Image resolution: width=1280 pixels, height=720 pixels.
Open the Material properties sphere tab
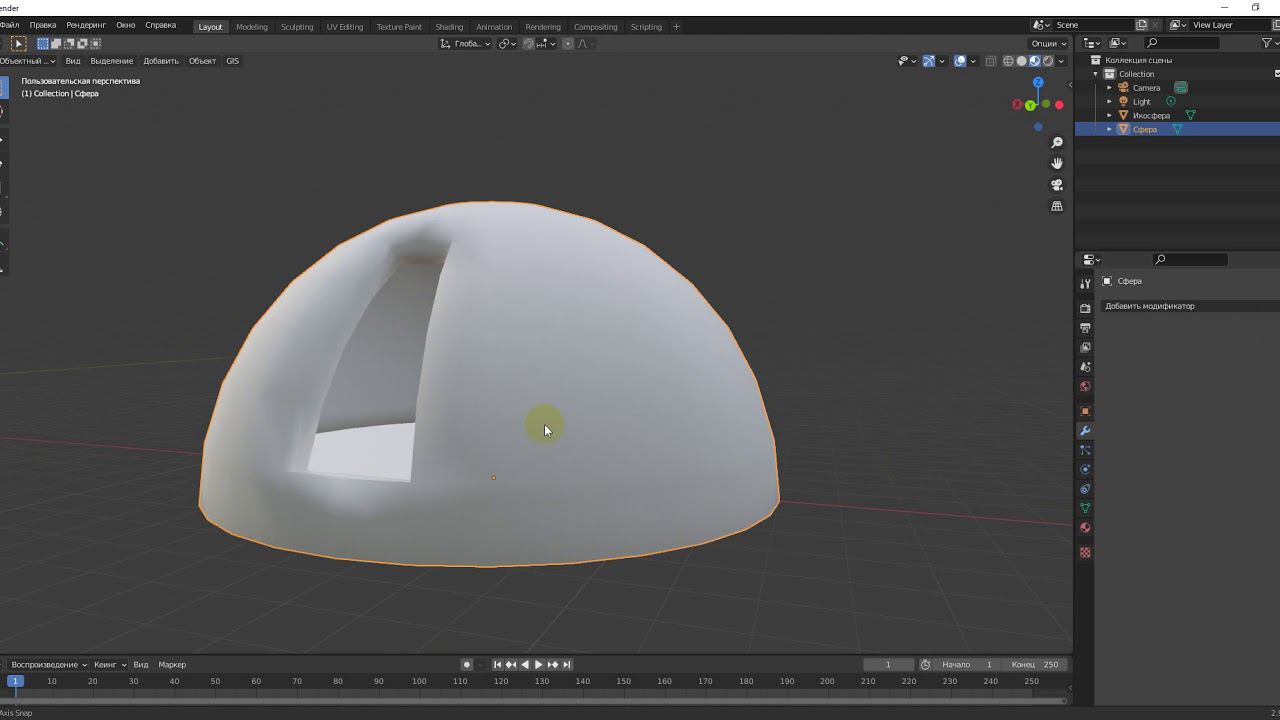[1085, 528]
